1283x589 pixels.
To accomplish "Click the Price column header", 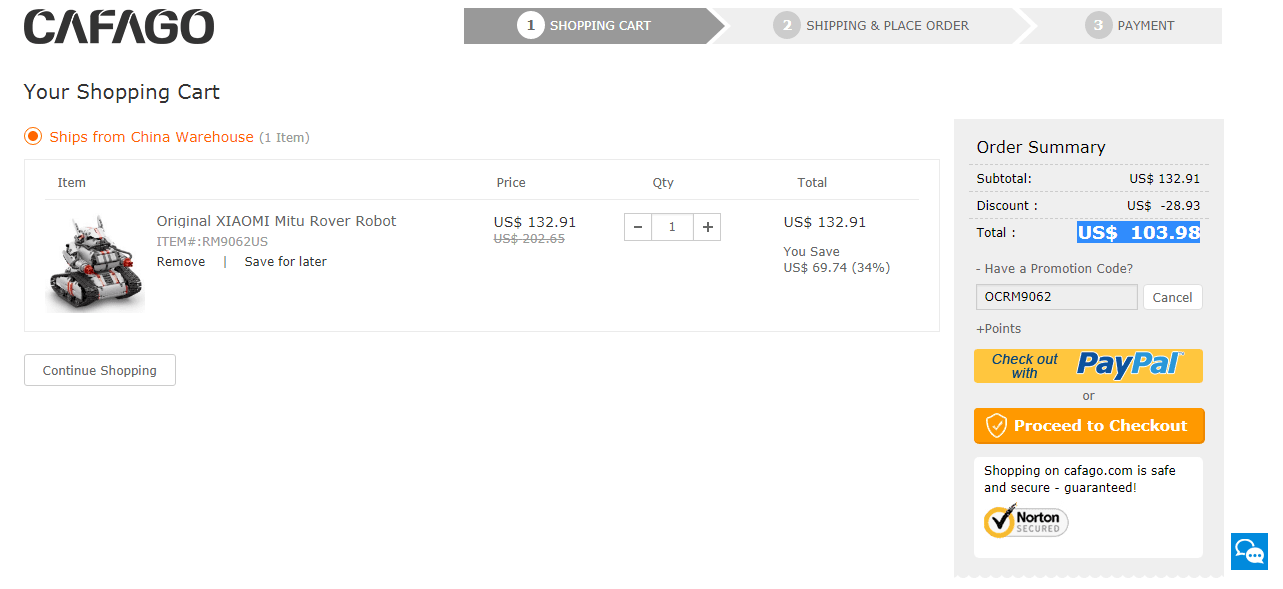I will tap(511, 183).
